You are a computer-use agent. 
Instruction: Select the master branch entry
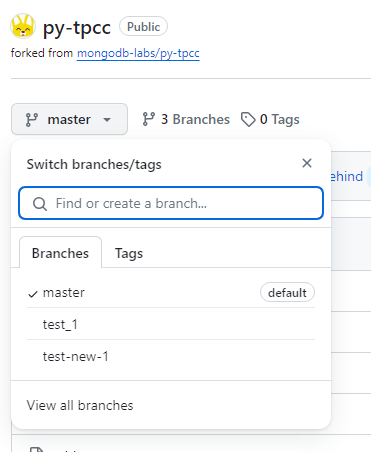(x=171, y=293)
